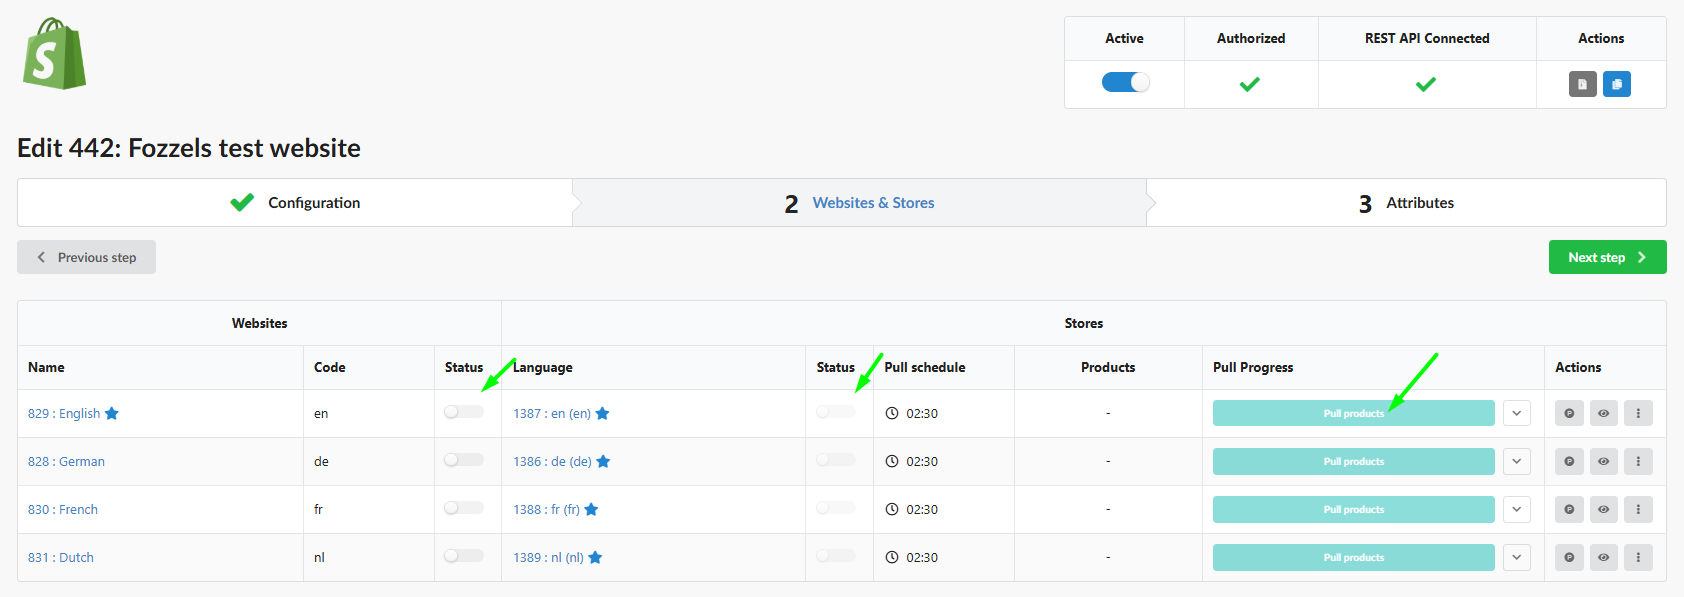Click the green Next step button
Image resolution: width=1684 pixels, height=597 pixels.
[1607, 257]
